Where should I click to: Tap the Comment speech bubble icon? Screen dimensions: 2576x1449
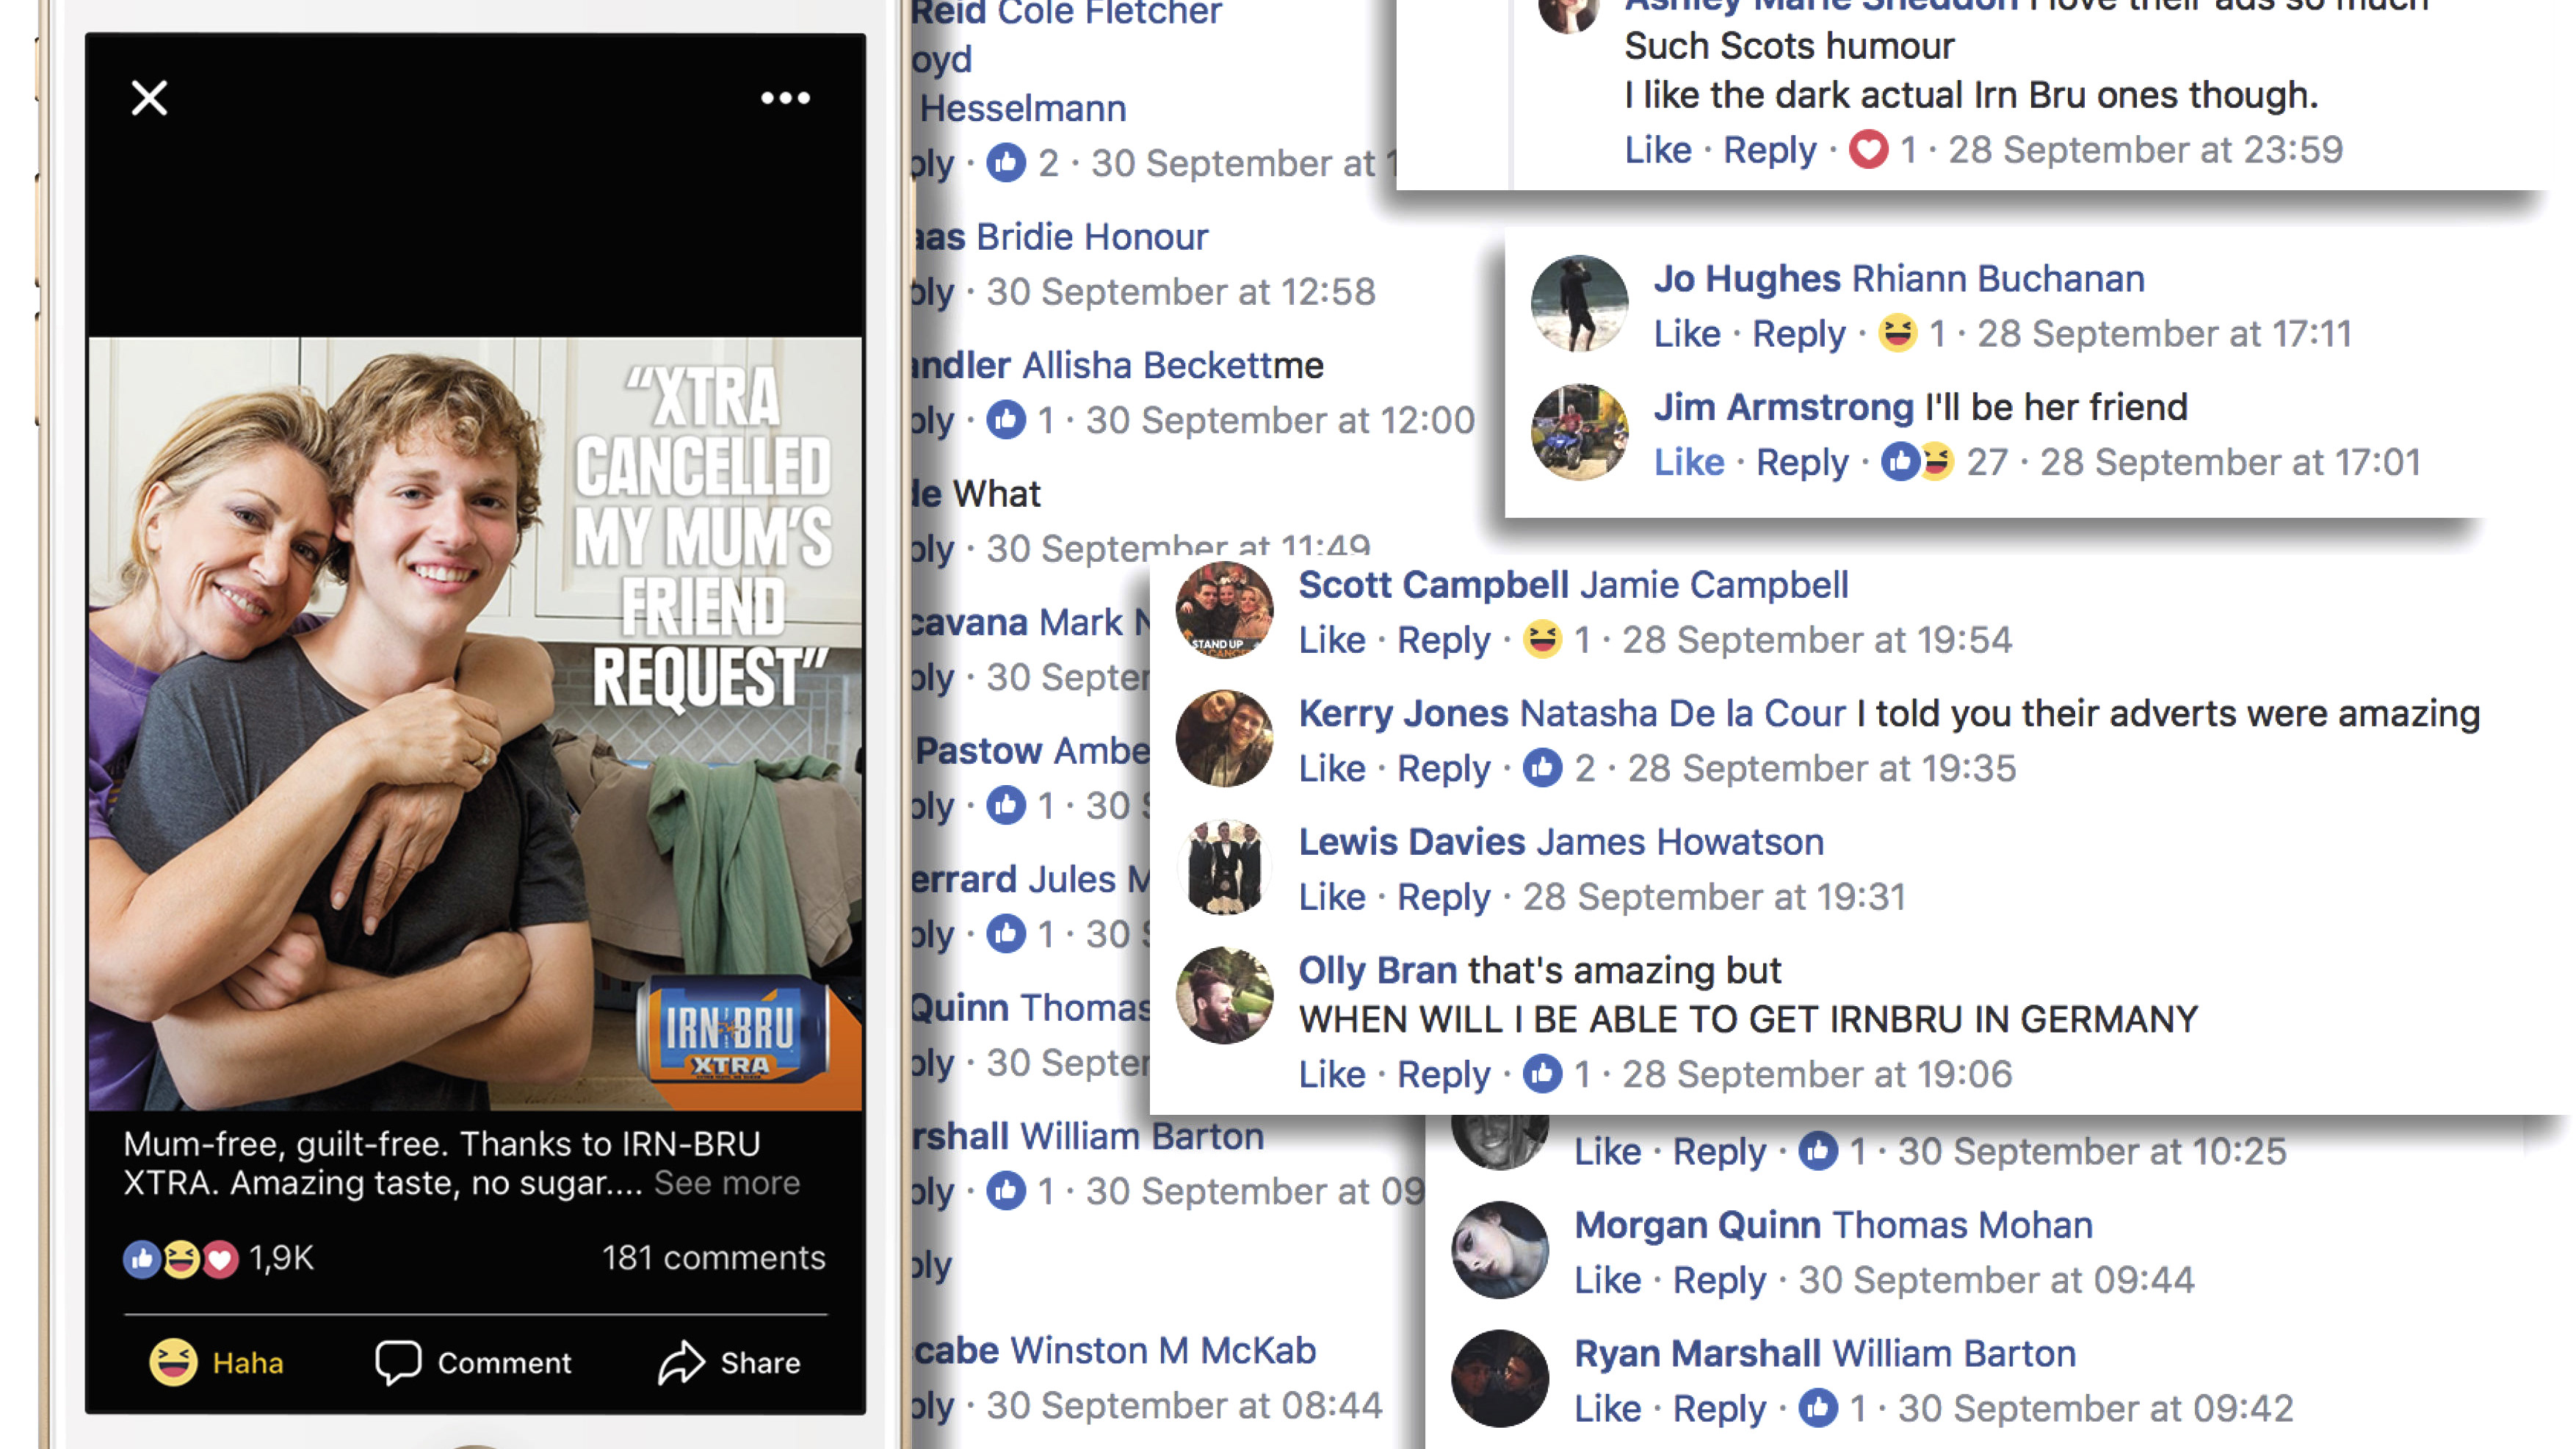pos(397,1362)
